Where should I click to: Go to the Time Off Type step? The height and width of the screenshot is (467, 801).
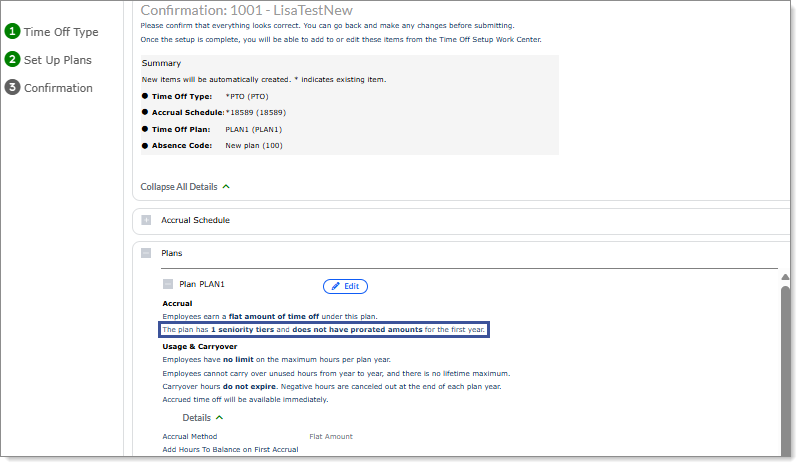coord(61,32)
